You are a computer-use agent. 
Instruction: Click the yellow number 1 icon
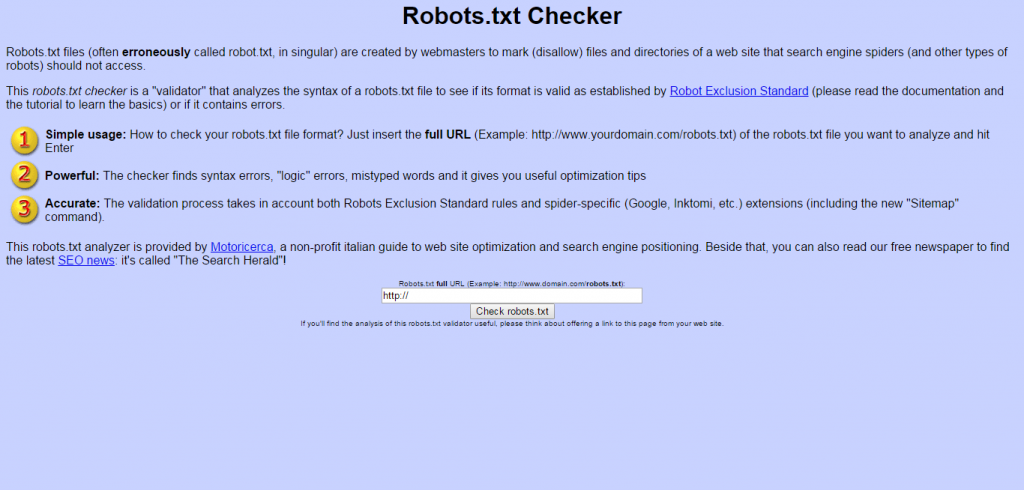click(25, 140)
